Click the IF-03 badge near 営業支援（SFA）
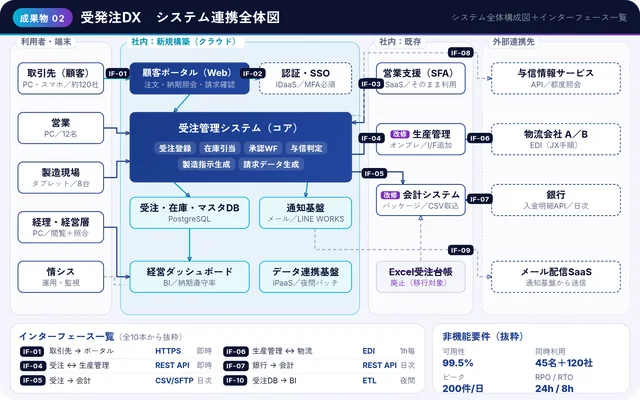Screen dimensions: 640x400 tap(371, 84)
